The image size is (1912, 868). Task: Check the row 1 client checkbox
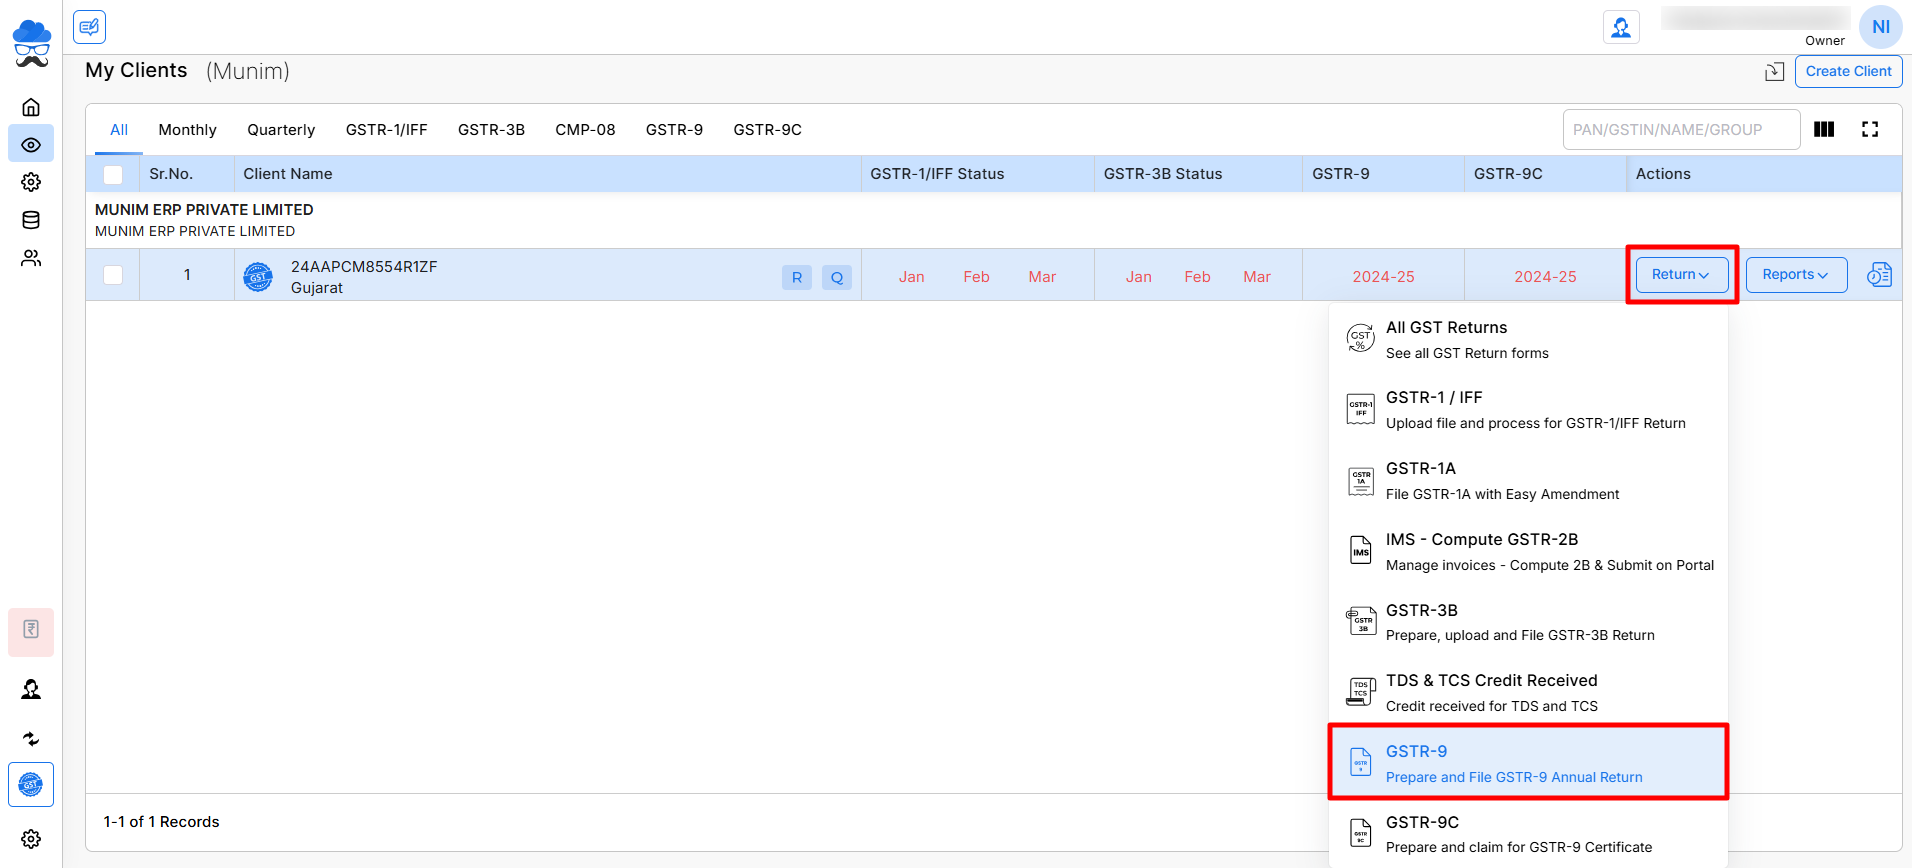(x=113, y=275)
